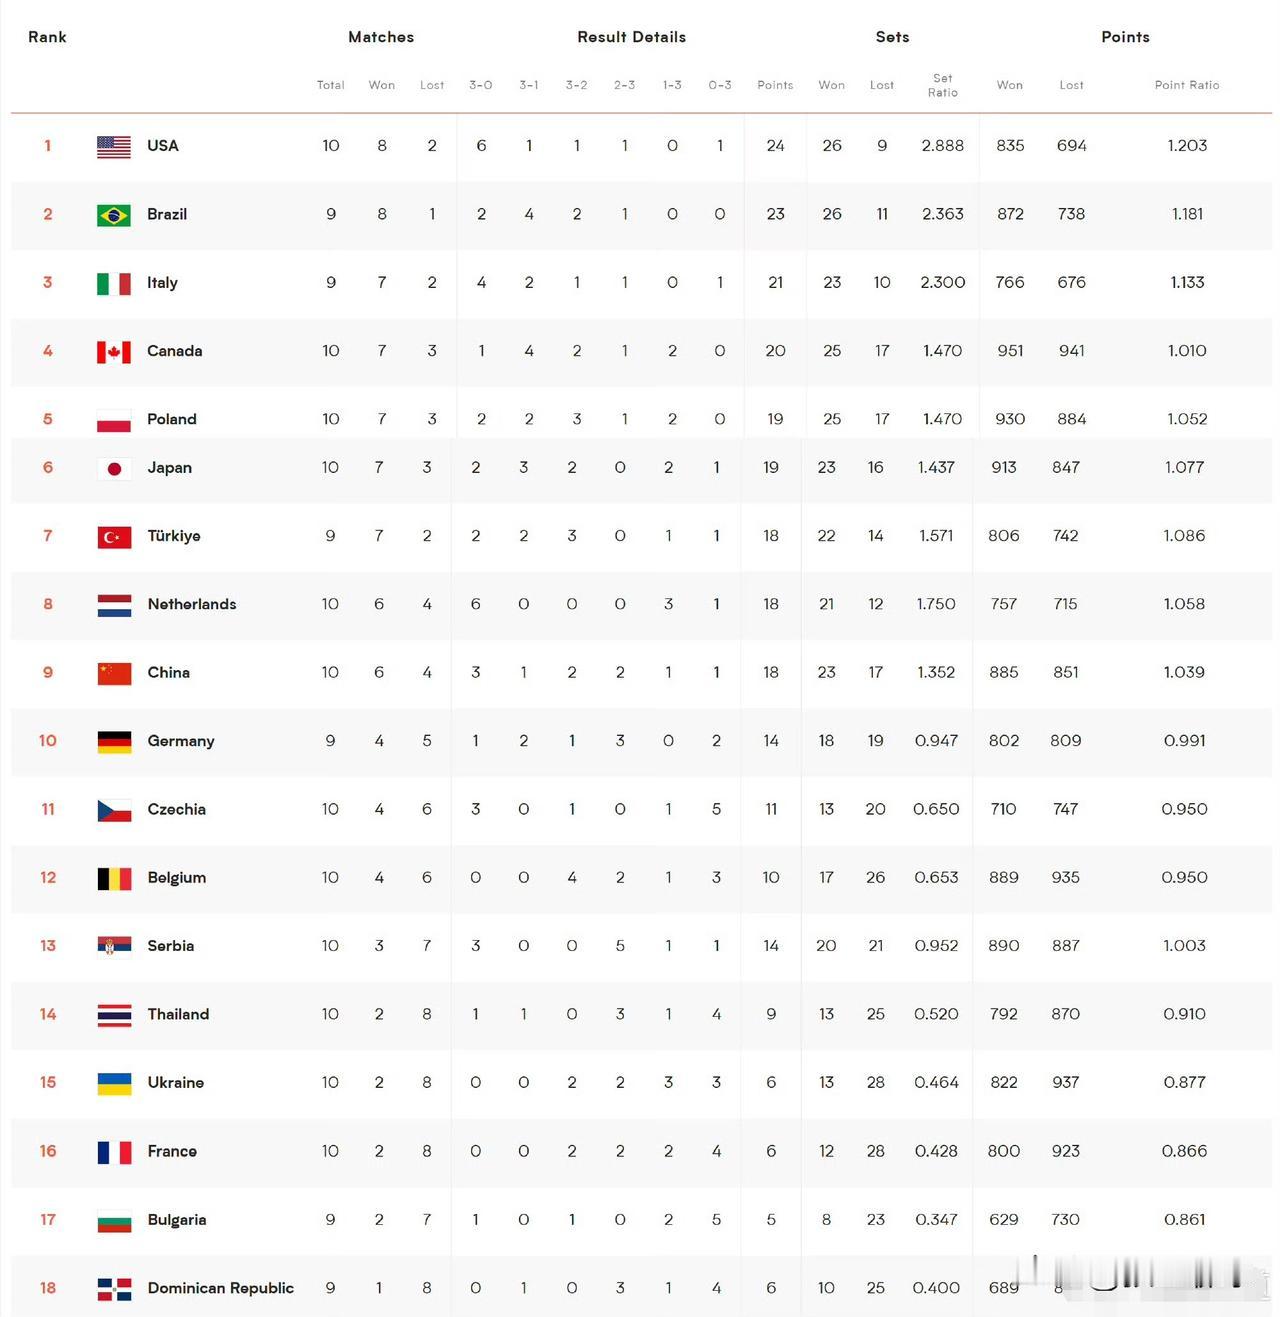This screenshot has height=1317, width=1280.
Task: Click the Czechia flag icon
Action: [114, 810]
